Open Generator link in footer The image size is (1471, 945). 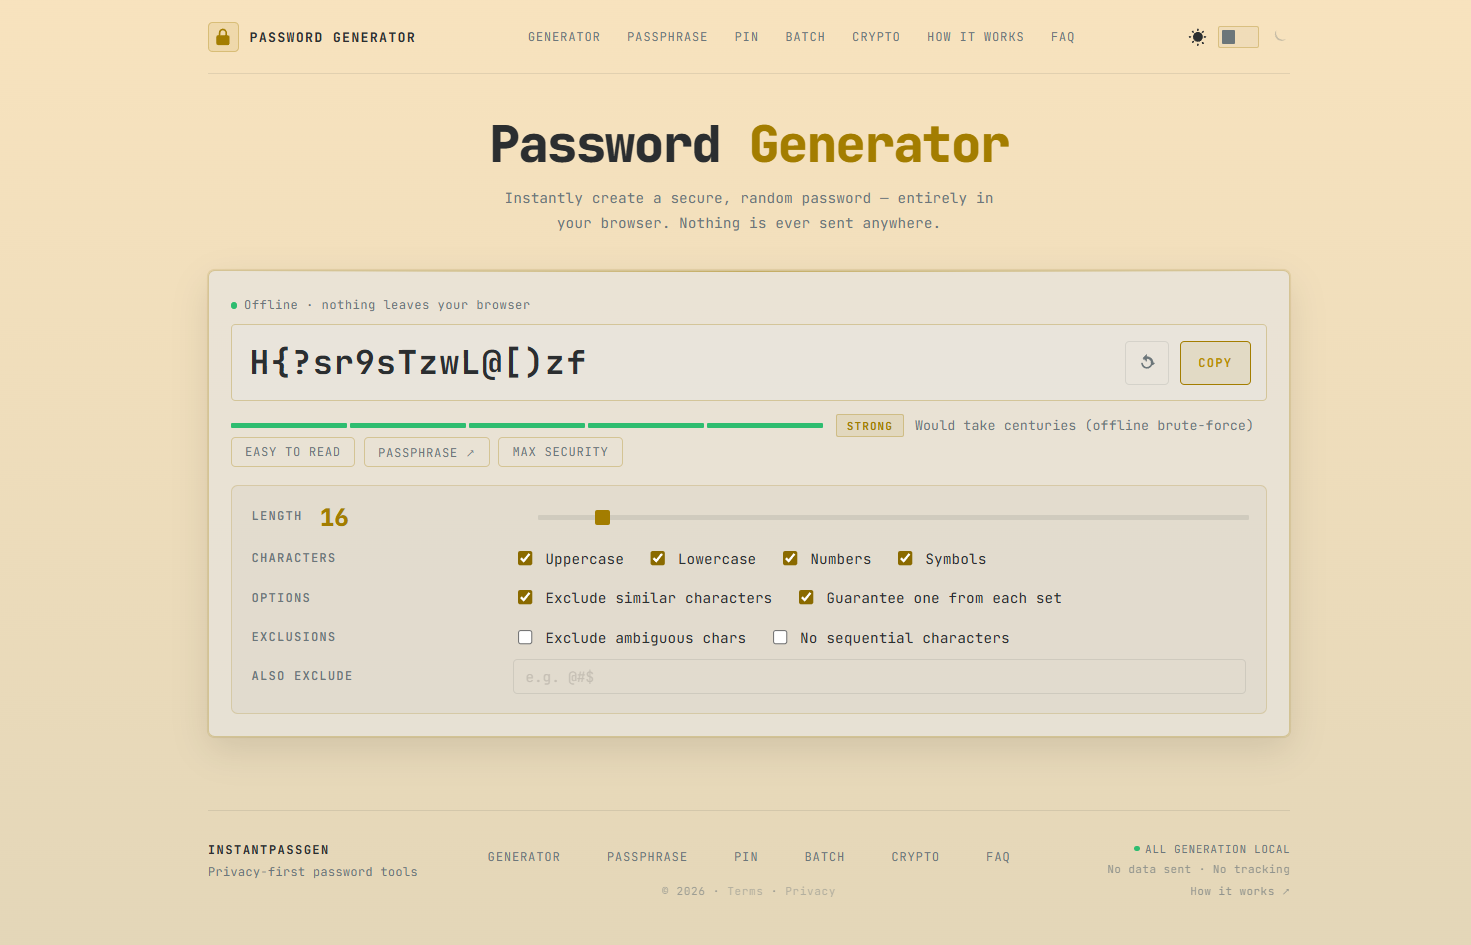tap(524, 857)
